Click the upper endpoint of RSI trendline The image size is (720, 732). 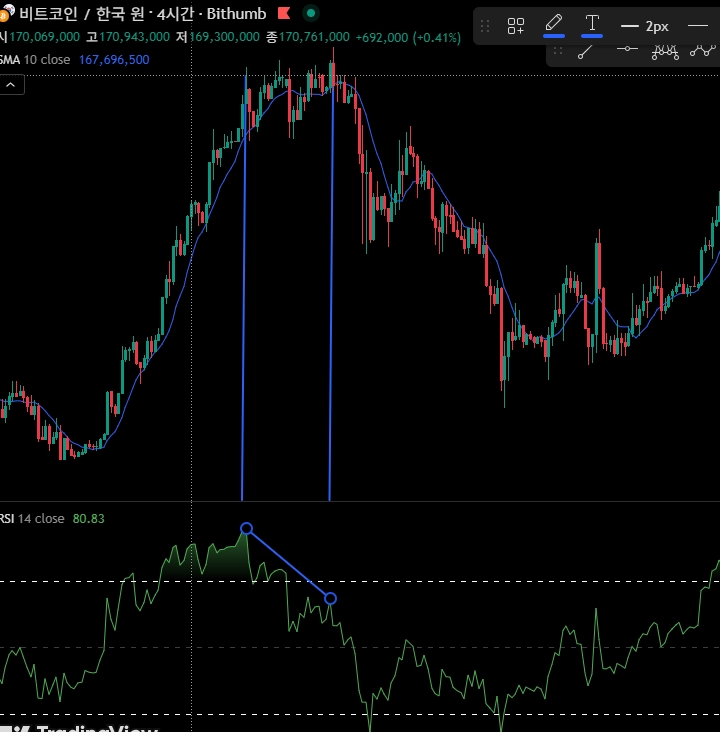[x=246, y=528]
